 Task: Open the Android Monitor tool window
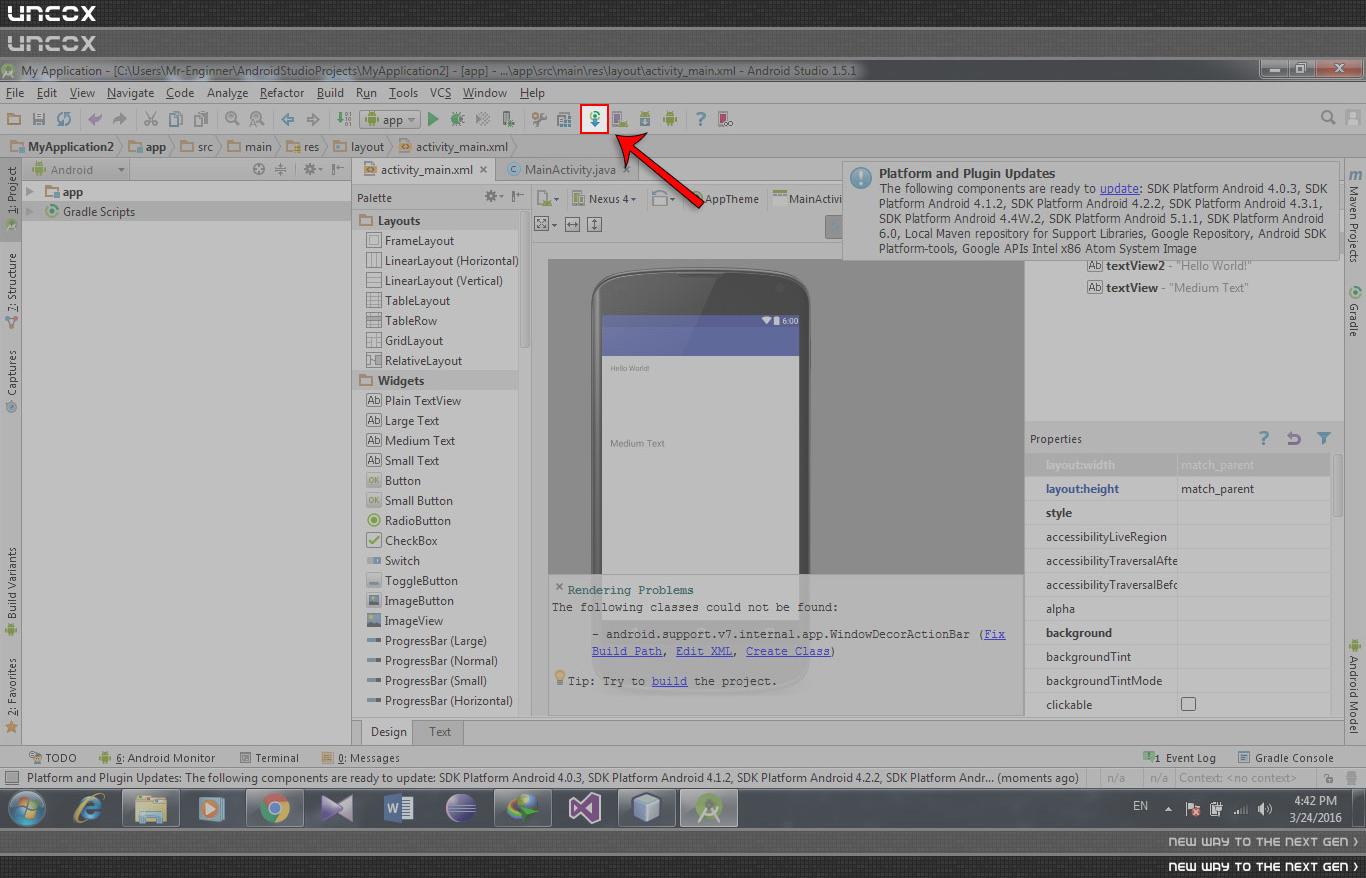(x=157, y=758)
